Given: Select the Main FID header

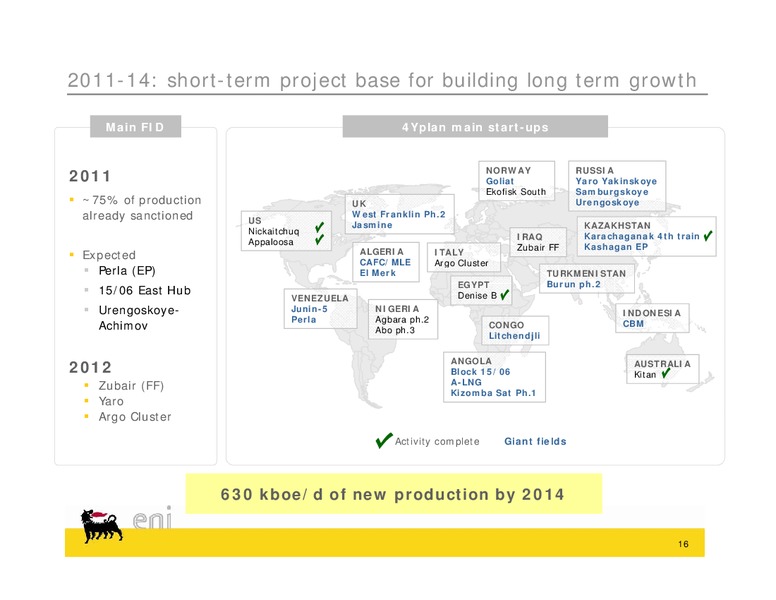Looking at the screenshot, I should pos(135,127).
